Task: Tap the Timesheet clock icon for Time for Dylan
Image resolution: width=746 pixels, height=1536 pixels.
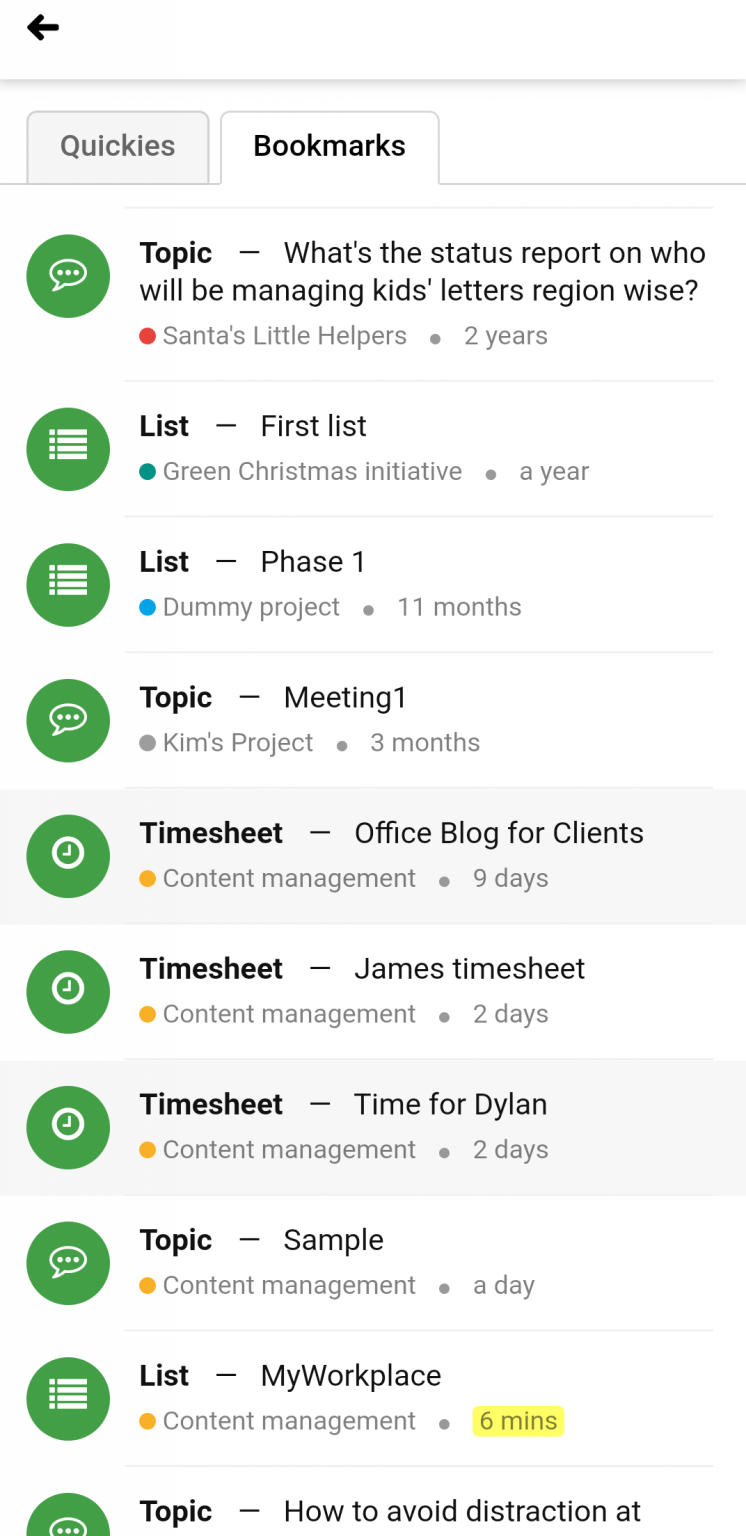Action: [67, 1127]
